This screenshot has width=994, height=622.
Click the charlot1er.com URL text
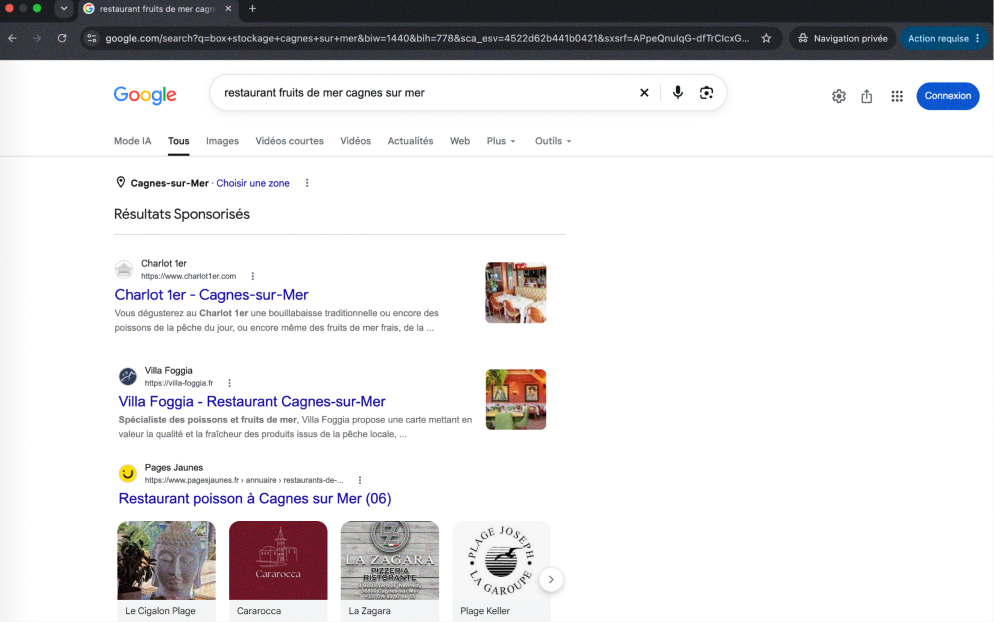tap(188, 276)
